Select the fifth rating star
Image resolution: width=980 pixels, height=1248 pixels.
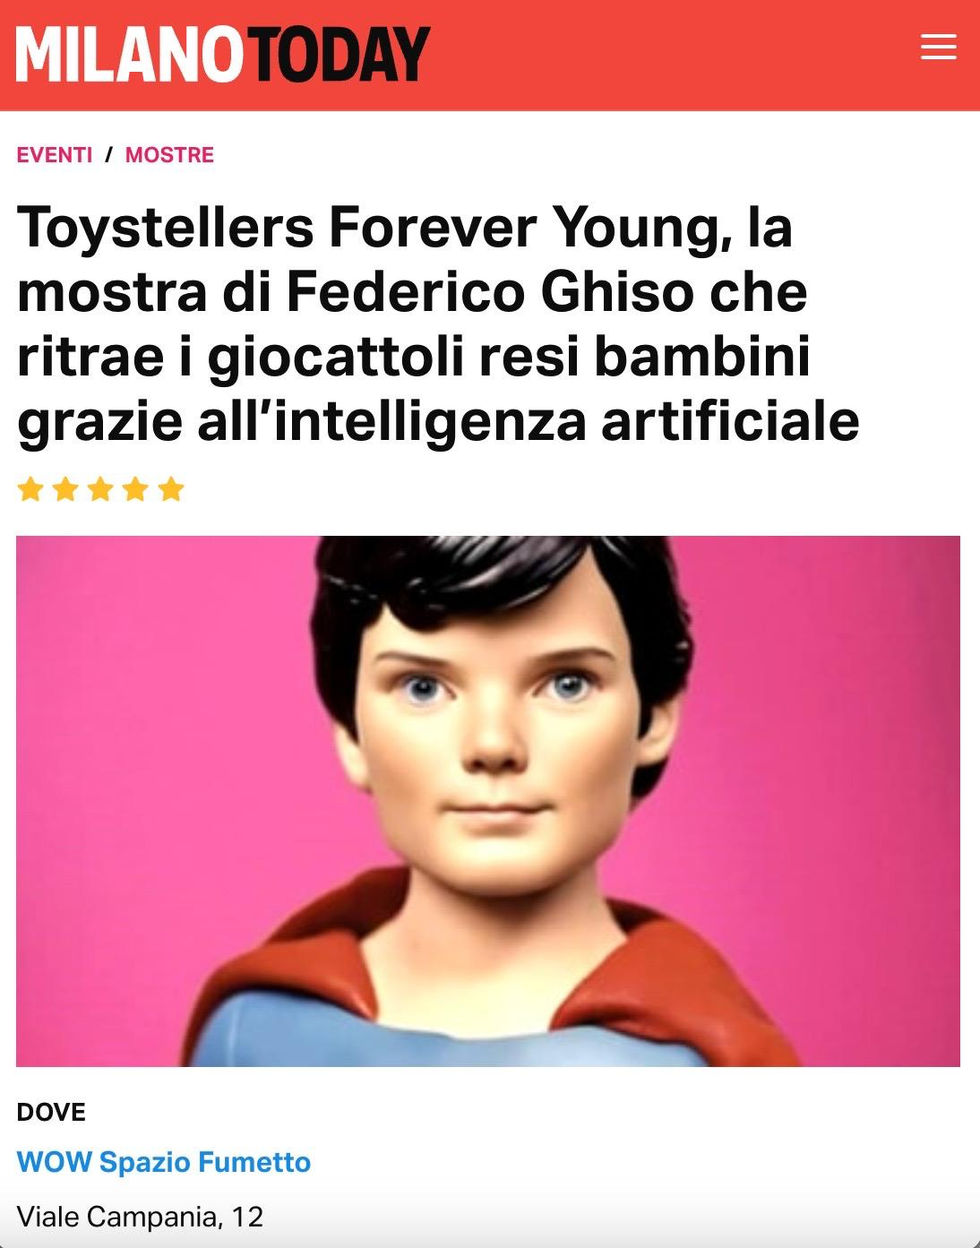pos(171,489)
